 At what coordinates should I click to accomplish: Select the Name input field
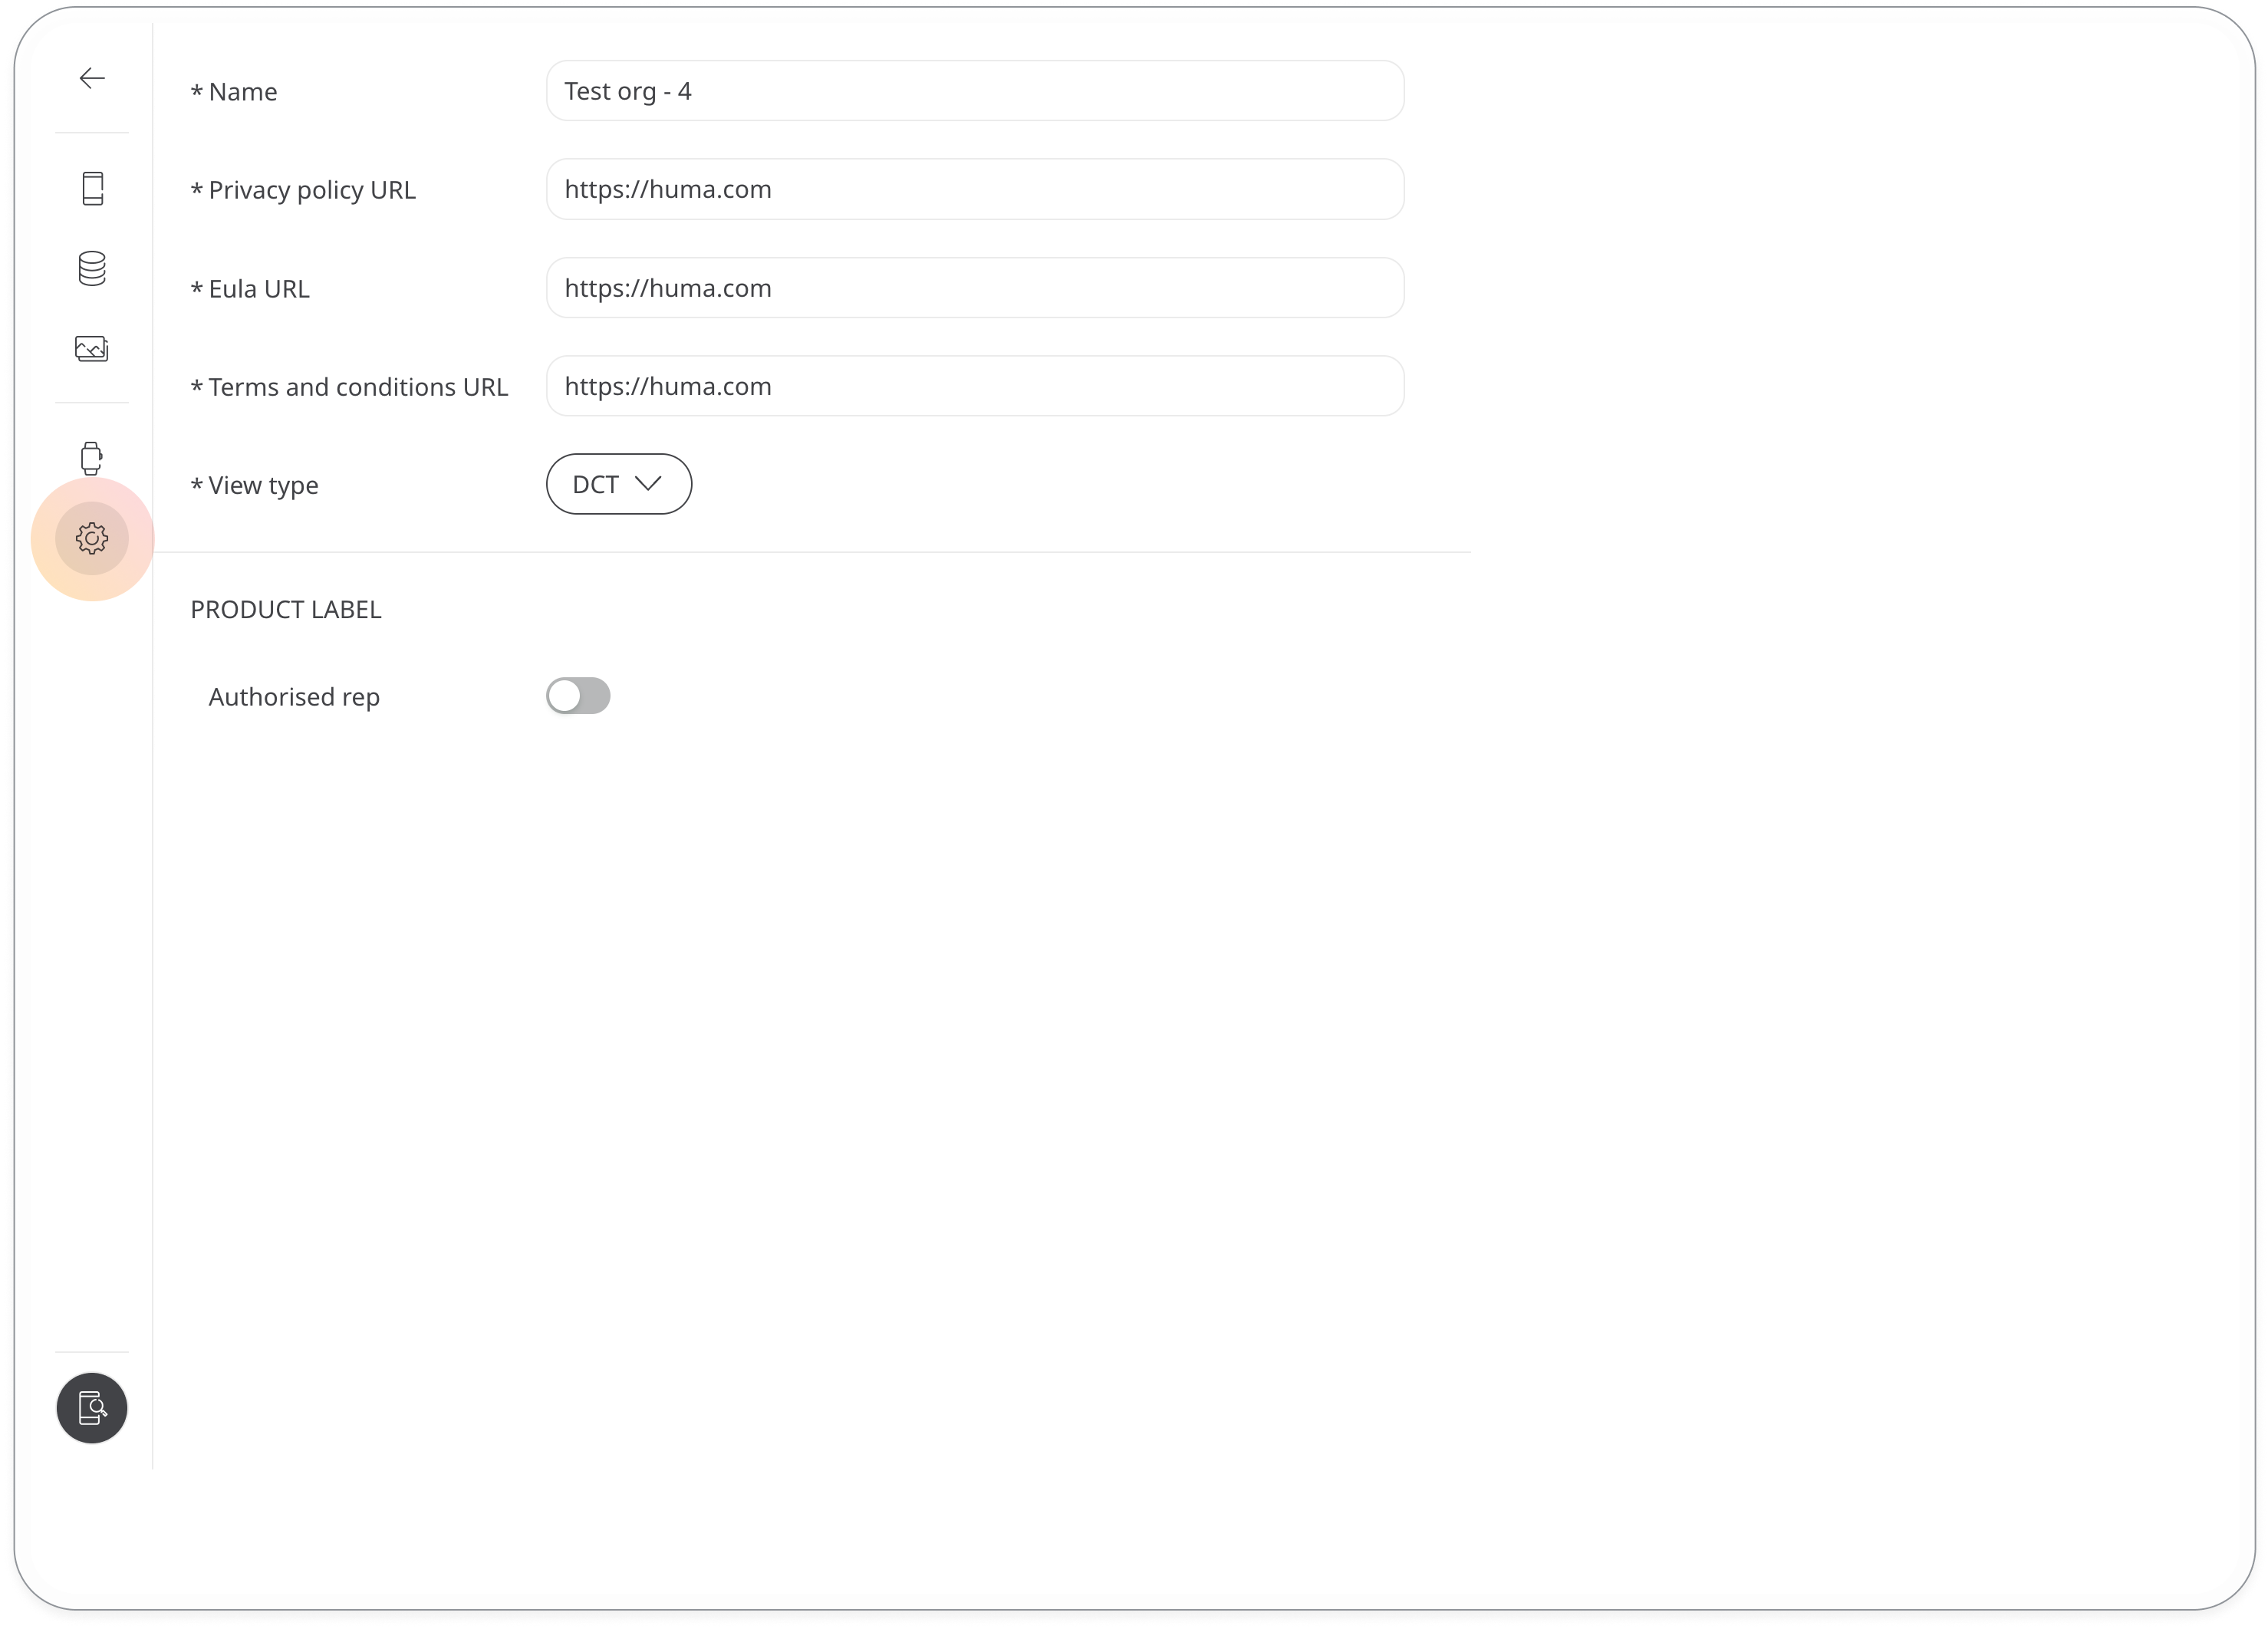click(x=974, y=90)
